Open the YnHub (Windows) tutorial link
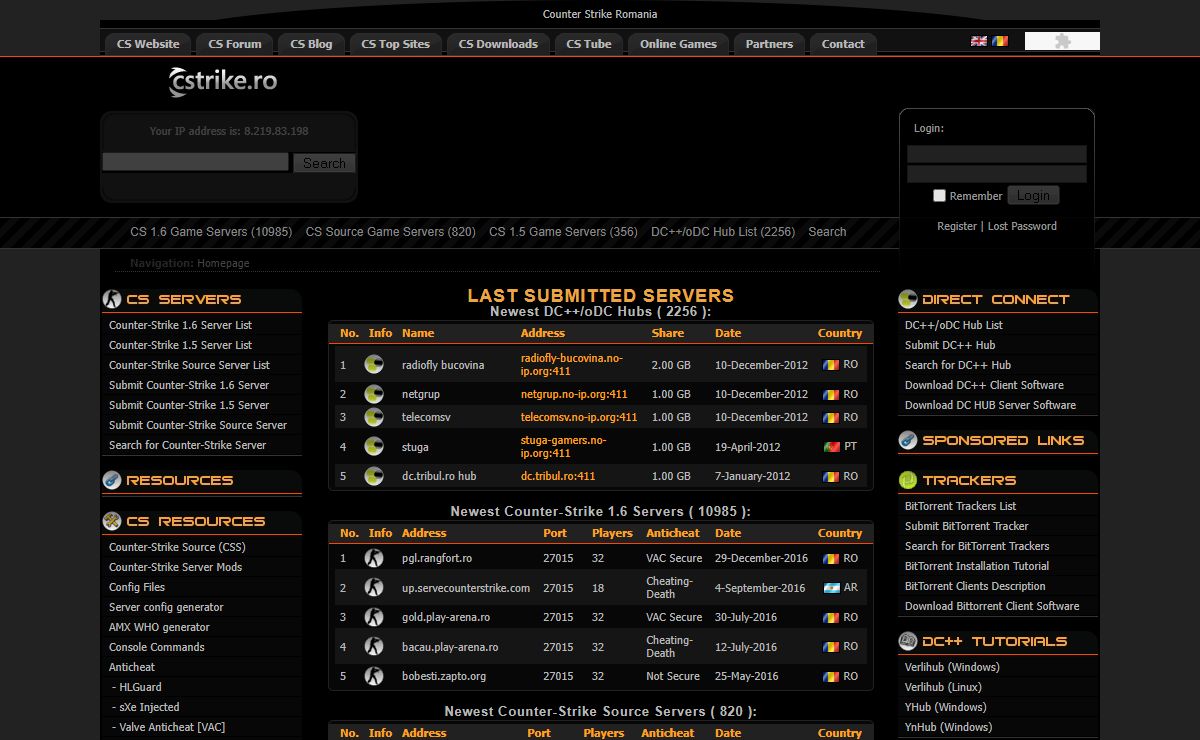The image size is (1200, 740). 948,727
